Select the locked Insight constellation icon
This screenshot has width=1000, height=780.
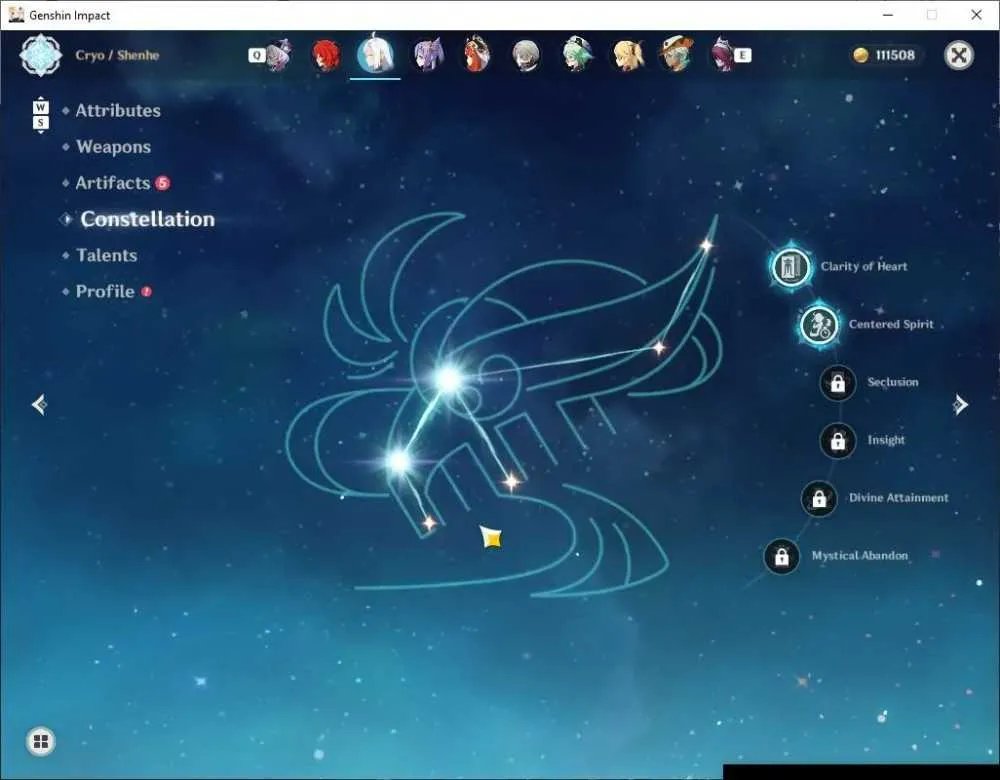tap(837, 440)
